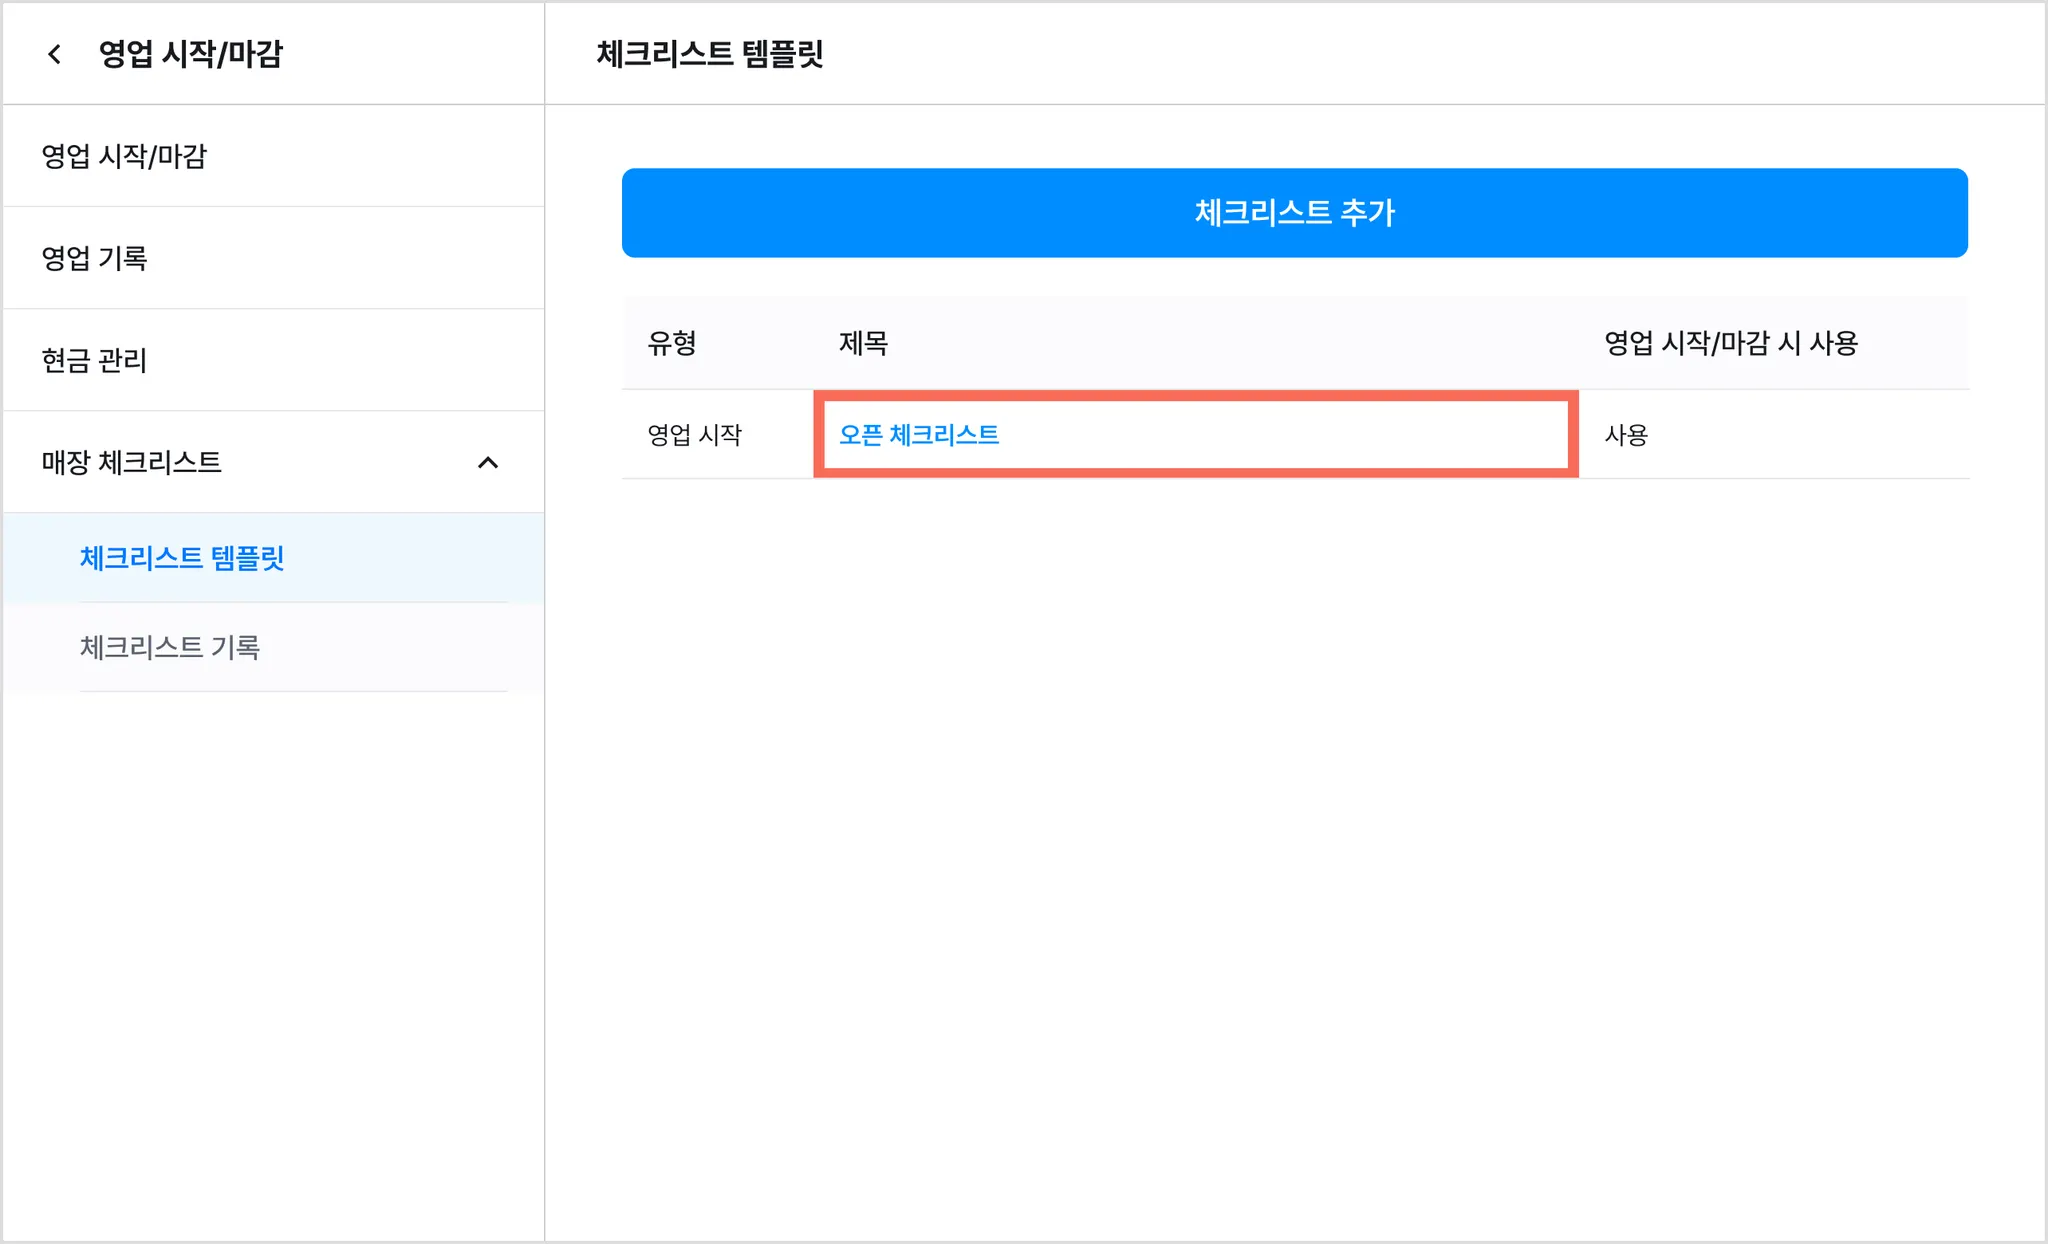
Task: Go to 영업 기록 in sidebar
Action: [94, 258]
